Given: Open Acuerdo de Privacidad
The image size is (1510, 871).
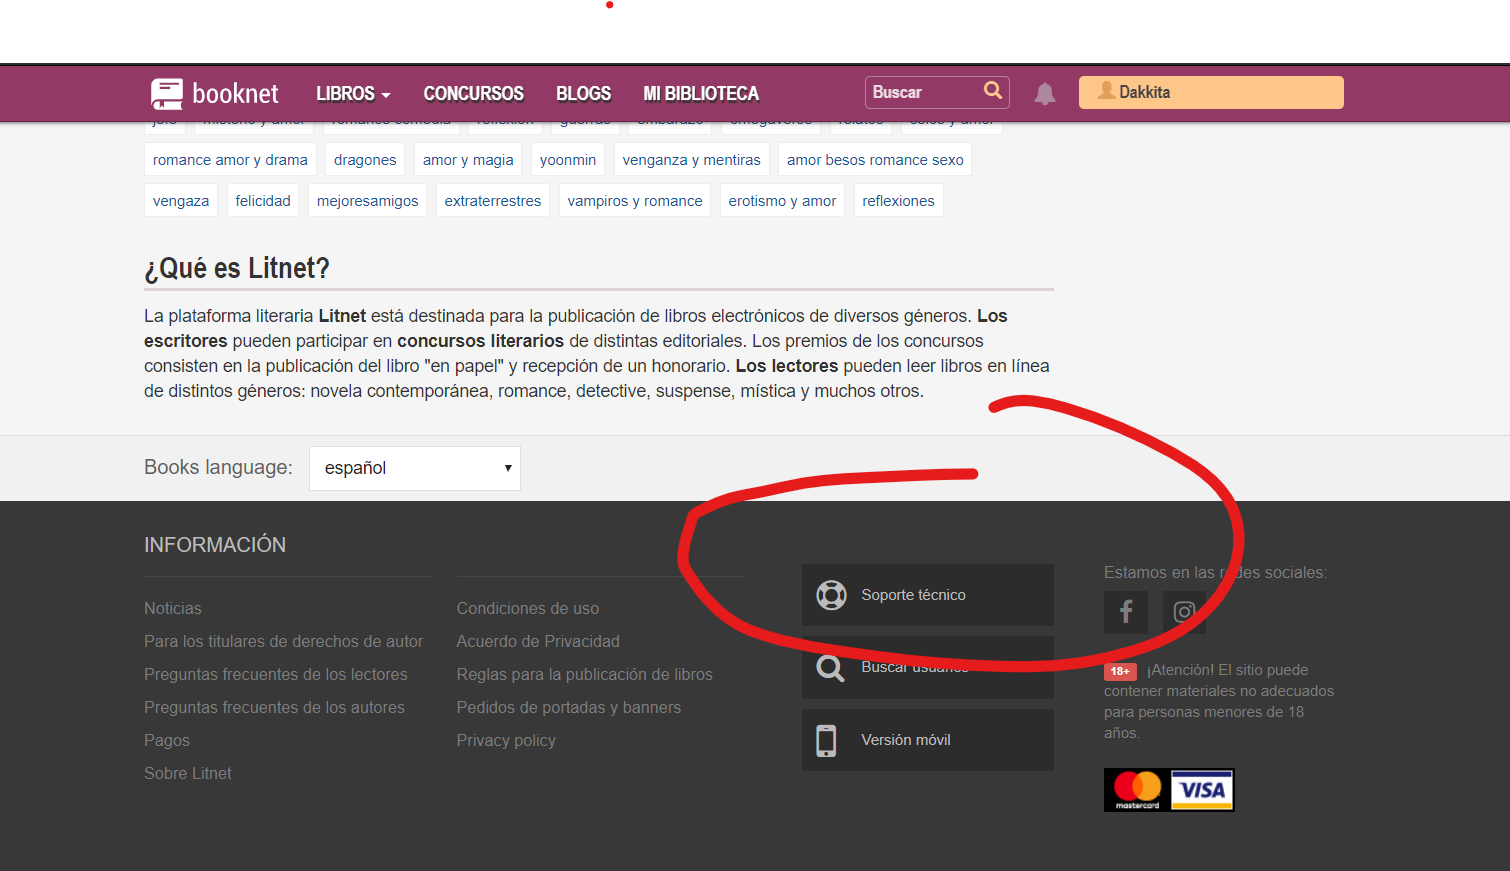Looking at the screenshot, I should (538, 641).
